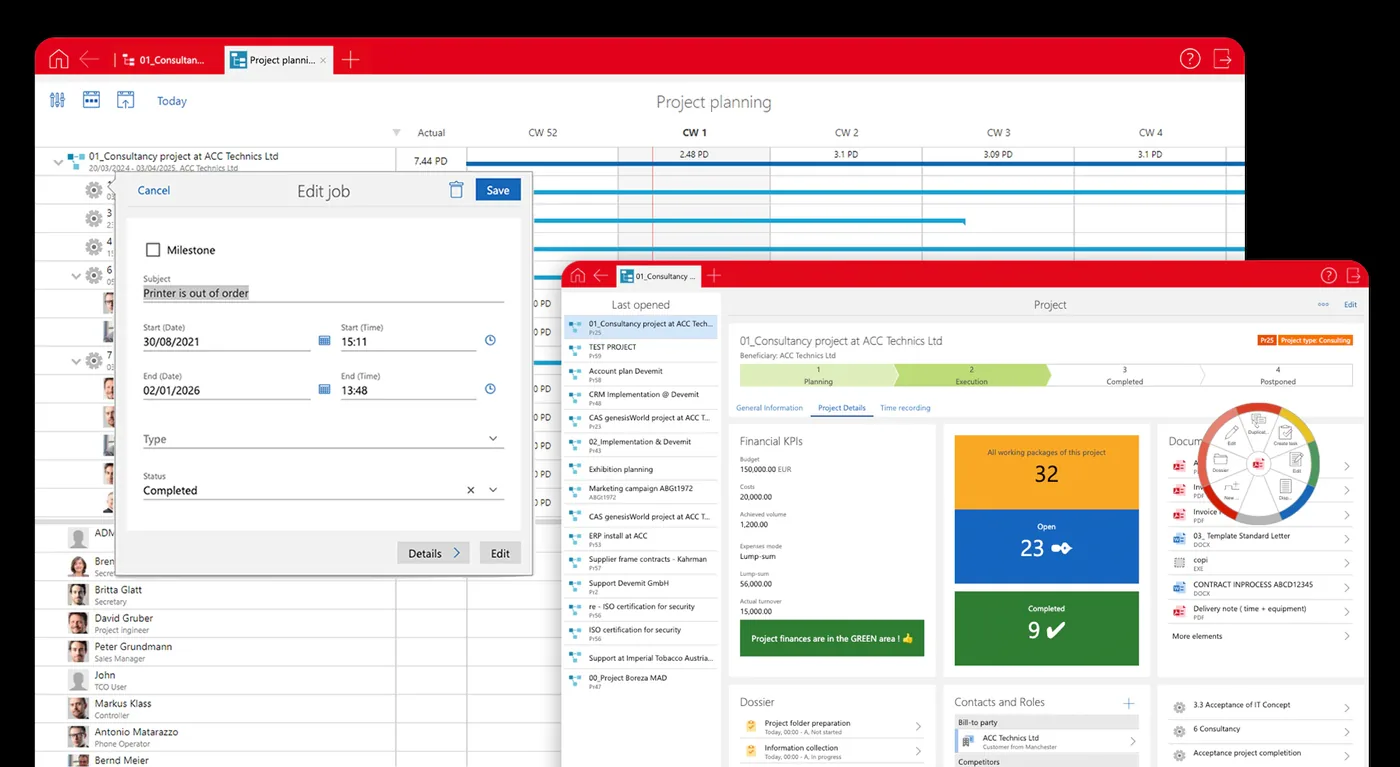Click the logout icon in Project planning window
The width and height of the screenshot is (1400, 767).
click(x=1222, y=59)
